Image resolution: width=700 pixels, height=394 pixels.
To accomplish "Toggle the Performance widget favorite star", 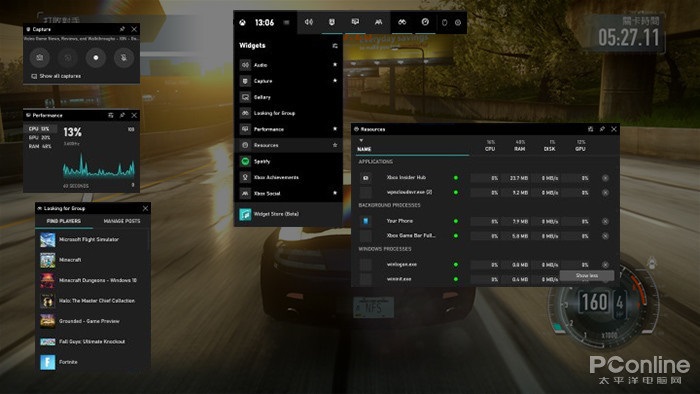I will coord(335,129).
